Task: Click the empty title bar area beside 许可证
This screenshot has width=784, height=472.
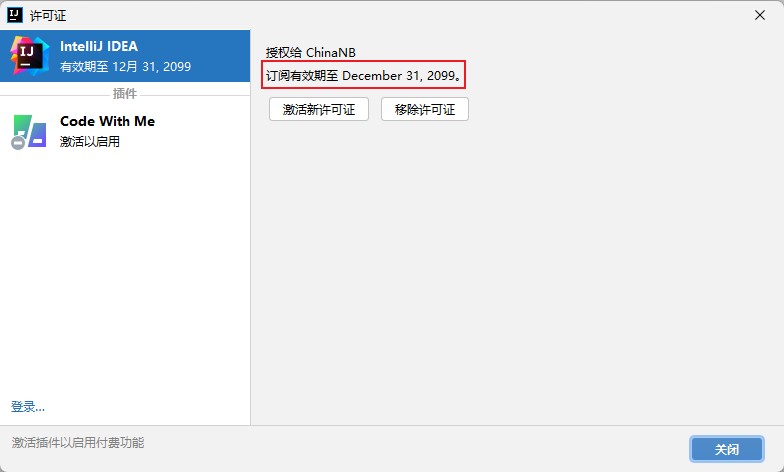Action: (400, 15)
